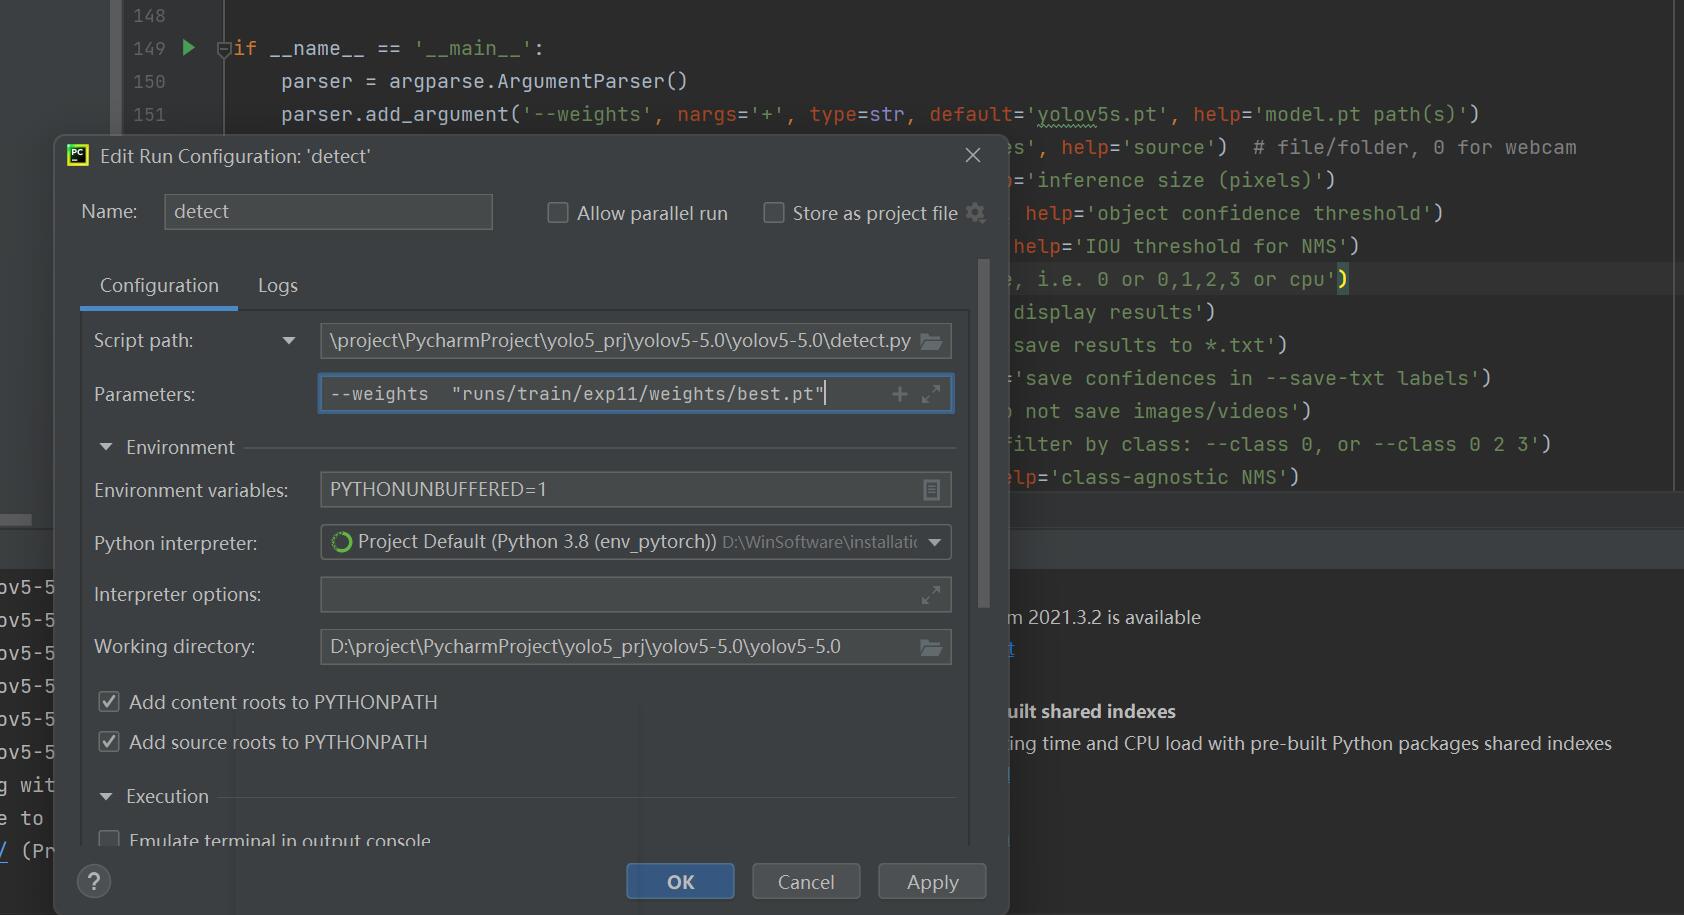The height and width of the screenshot is (915, 1684).
Task: Open the Script path type dropdown arrow
Action: 289,341
